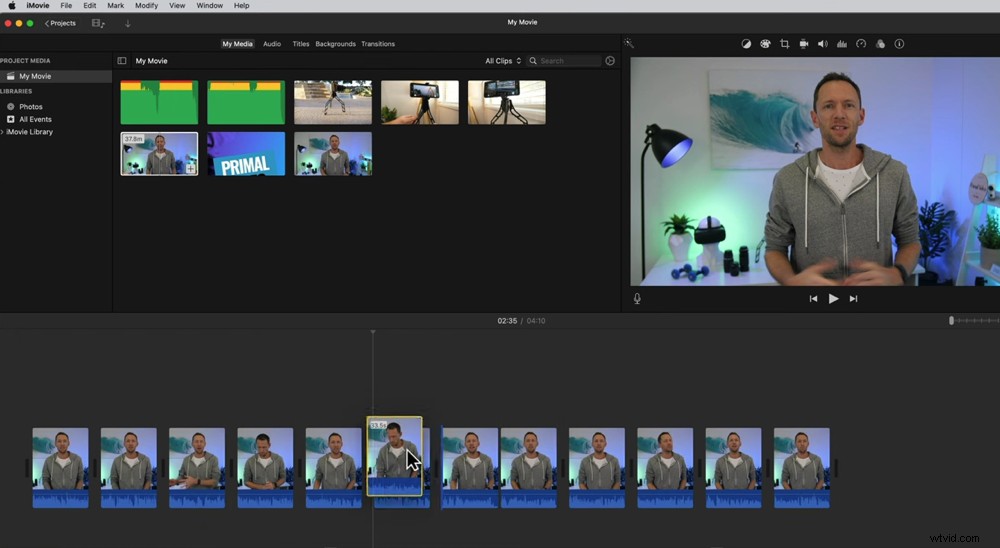1000x548 pixels.
Task: Open the browser settings filmstrip icon
Action: click(x=610, y=61)
